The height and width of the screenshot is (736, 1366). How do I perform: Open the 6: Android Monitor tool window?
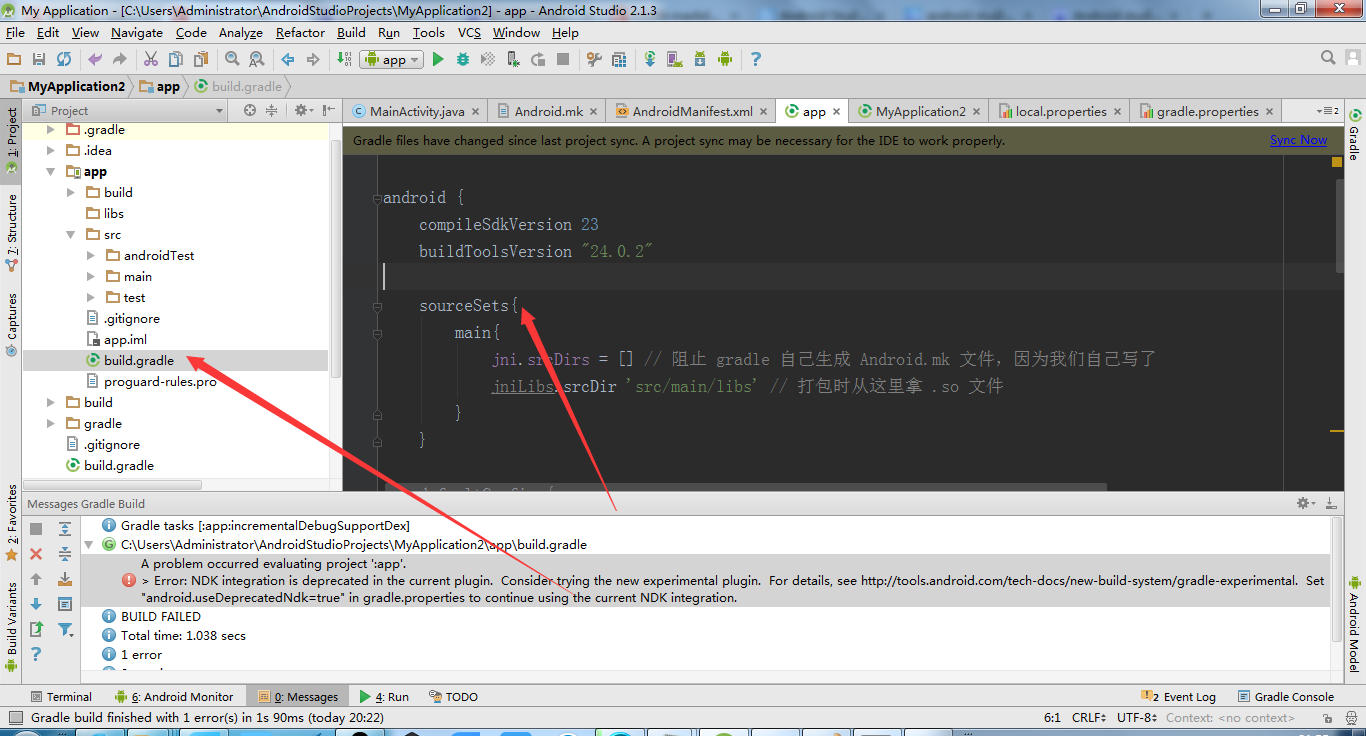(174, 697)
